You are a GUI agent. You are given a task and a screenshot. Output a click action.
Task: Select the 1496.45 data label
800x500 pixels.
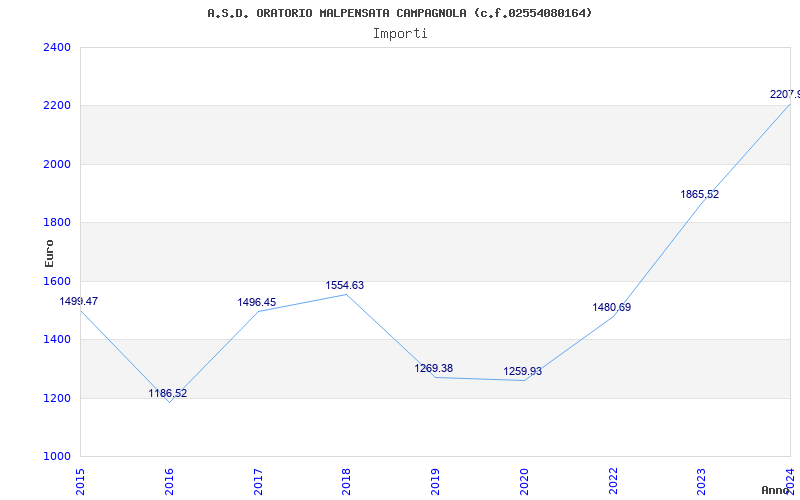pyautogui.click(x=257, y=302)
